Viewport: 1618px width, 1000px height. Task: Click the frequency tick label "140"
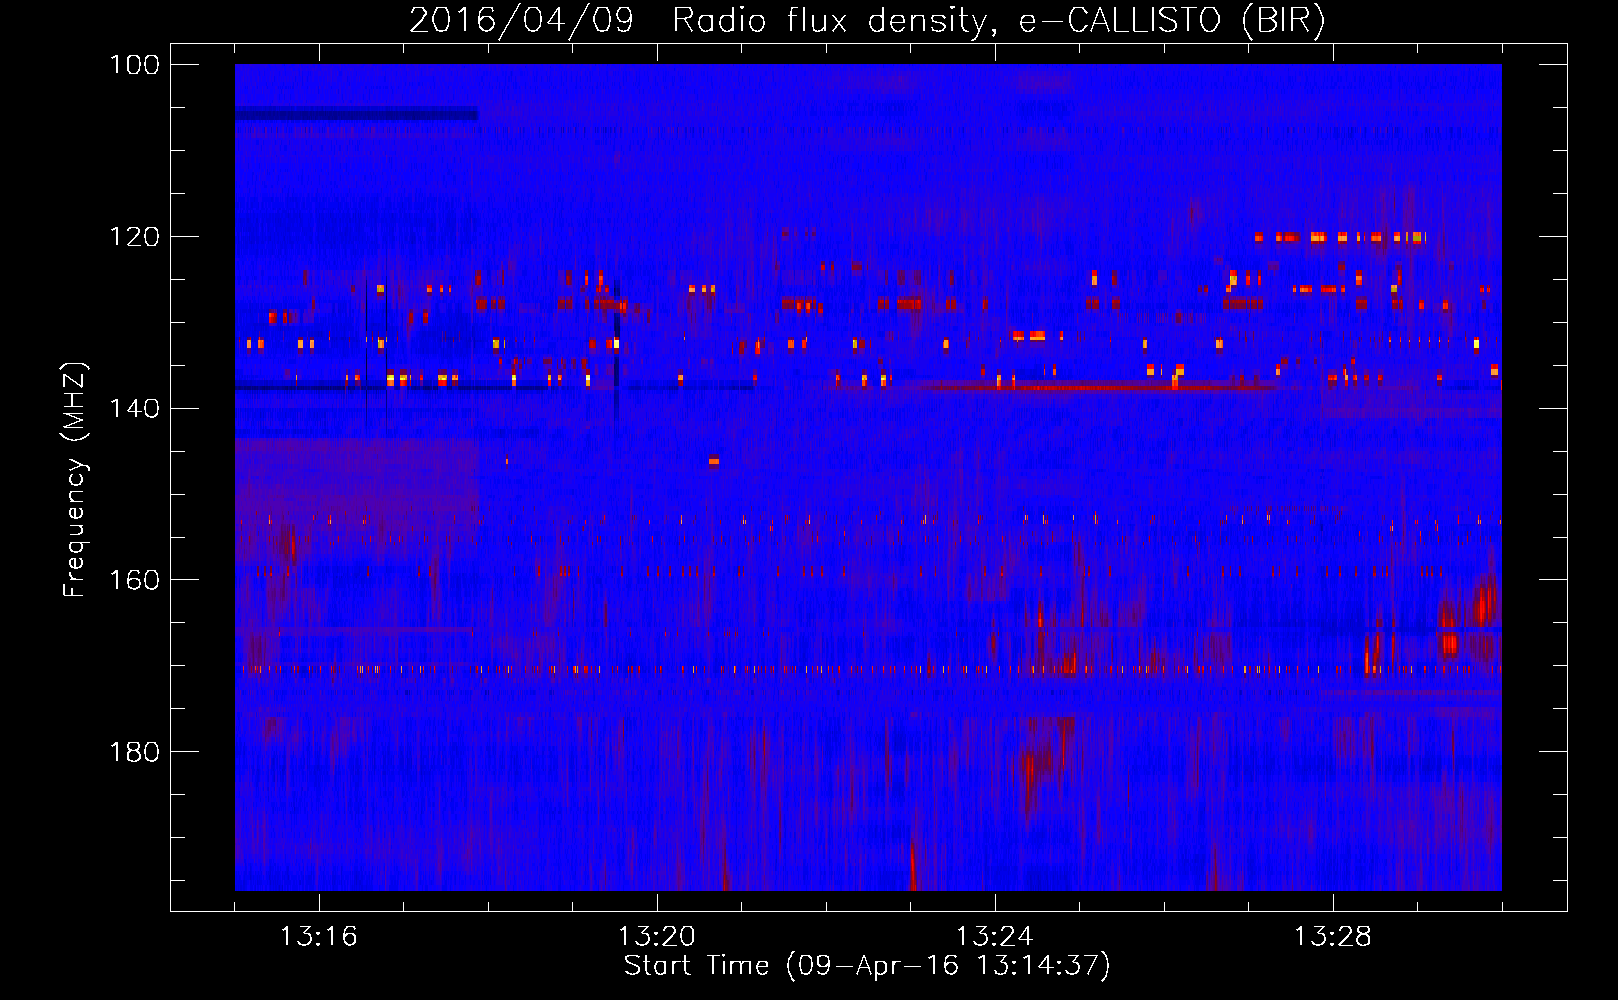pyautogui.click(x=135, y=408)
